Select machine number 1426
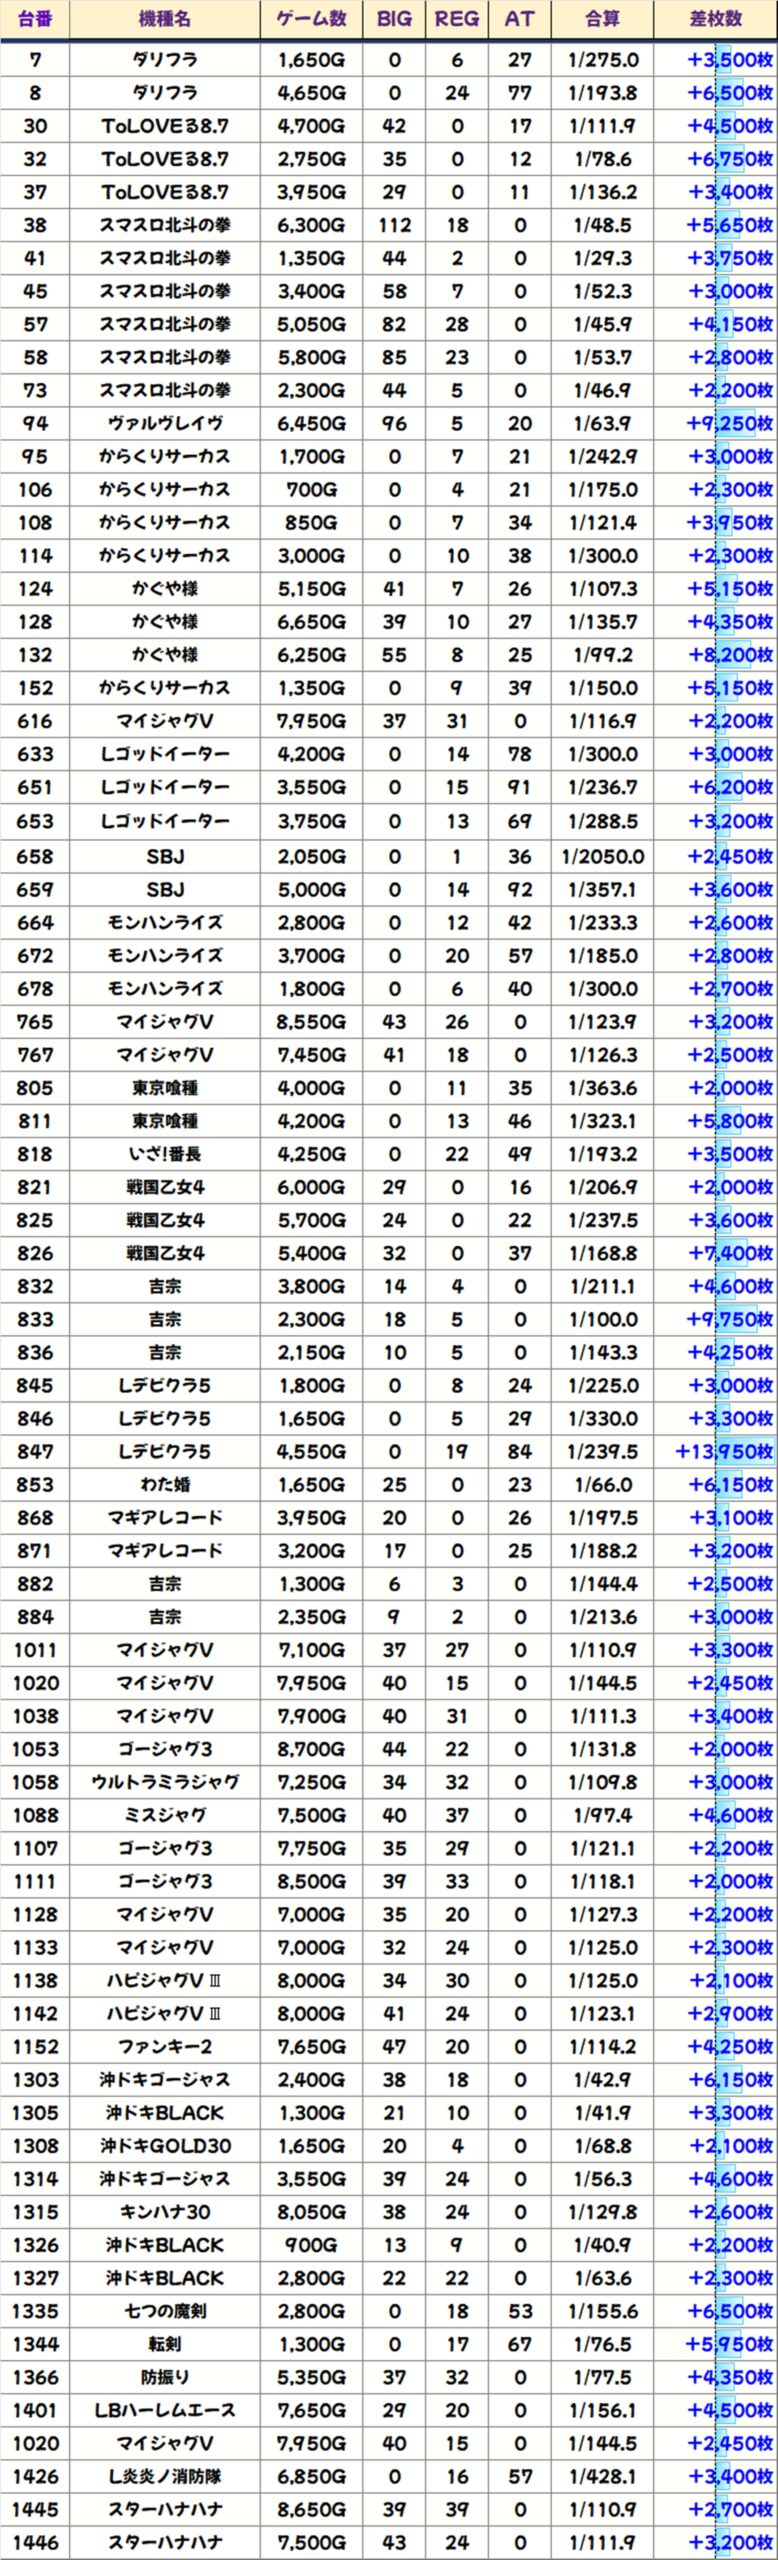The image size is (778, 2560). point(35,2476)
